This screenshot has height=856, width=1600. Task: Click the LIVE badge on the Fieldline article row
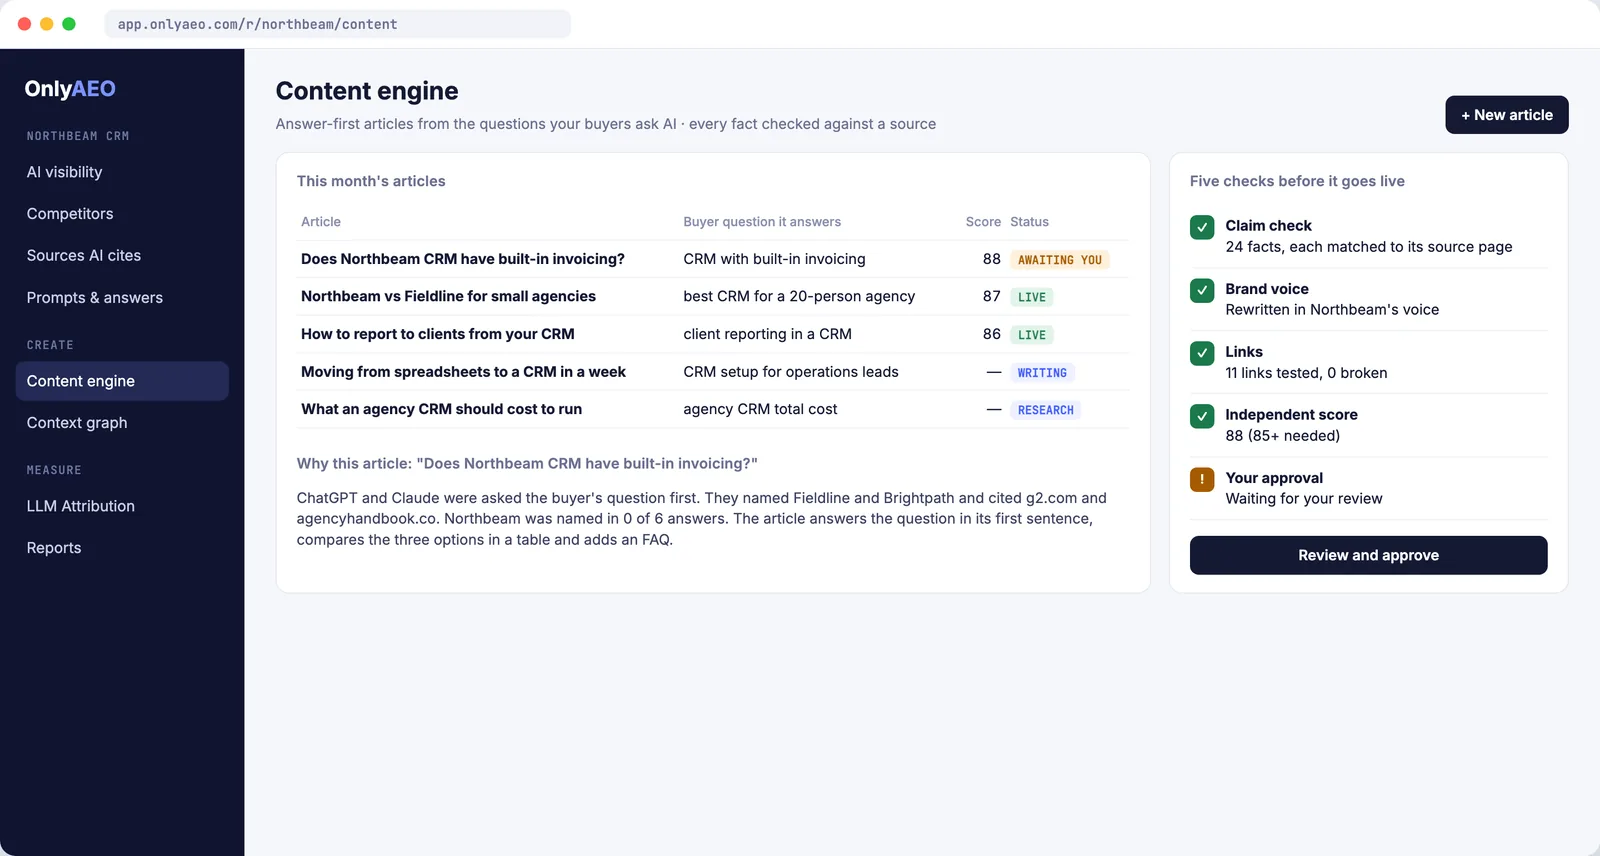coord(1032,297)
